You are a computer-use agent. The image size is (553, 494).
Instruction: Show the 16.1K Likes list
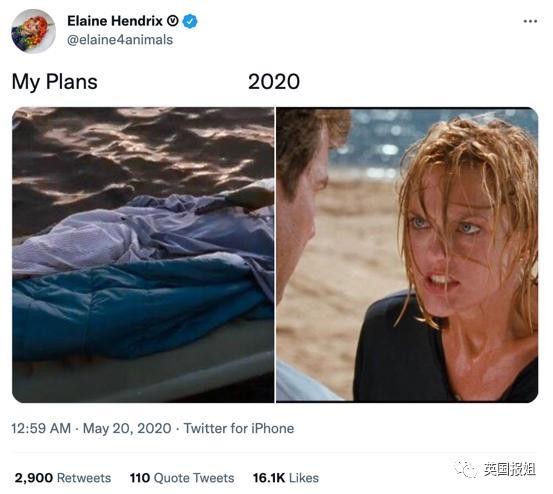pyautogui.click(x=286, y=478)
